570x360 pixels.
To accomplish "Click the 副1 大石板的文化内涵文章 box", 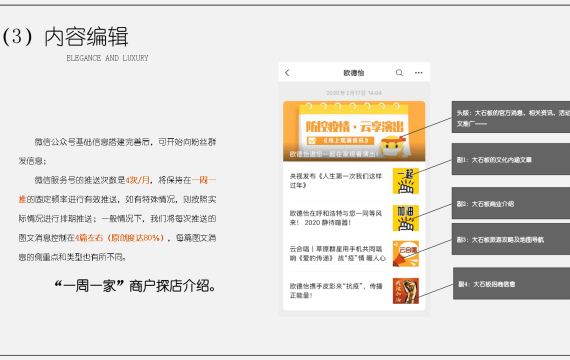I will [x=511, y=159].
